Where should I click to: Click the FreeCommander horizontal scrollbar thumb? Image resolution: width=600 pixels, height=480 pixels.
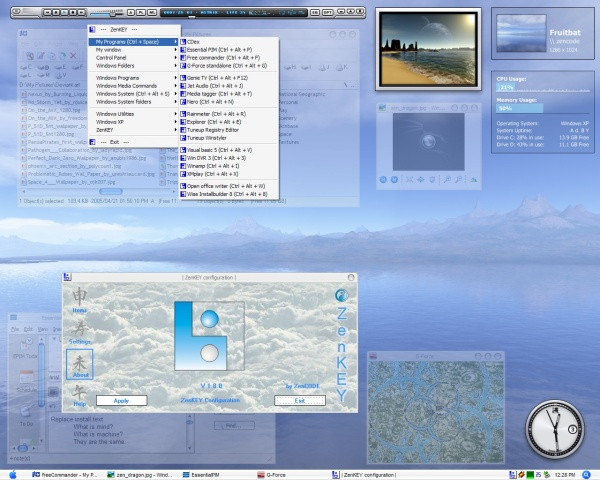(111, 191)
